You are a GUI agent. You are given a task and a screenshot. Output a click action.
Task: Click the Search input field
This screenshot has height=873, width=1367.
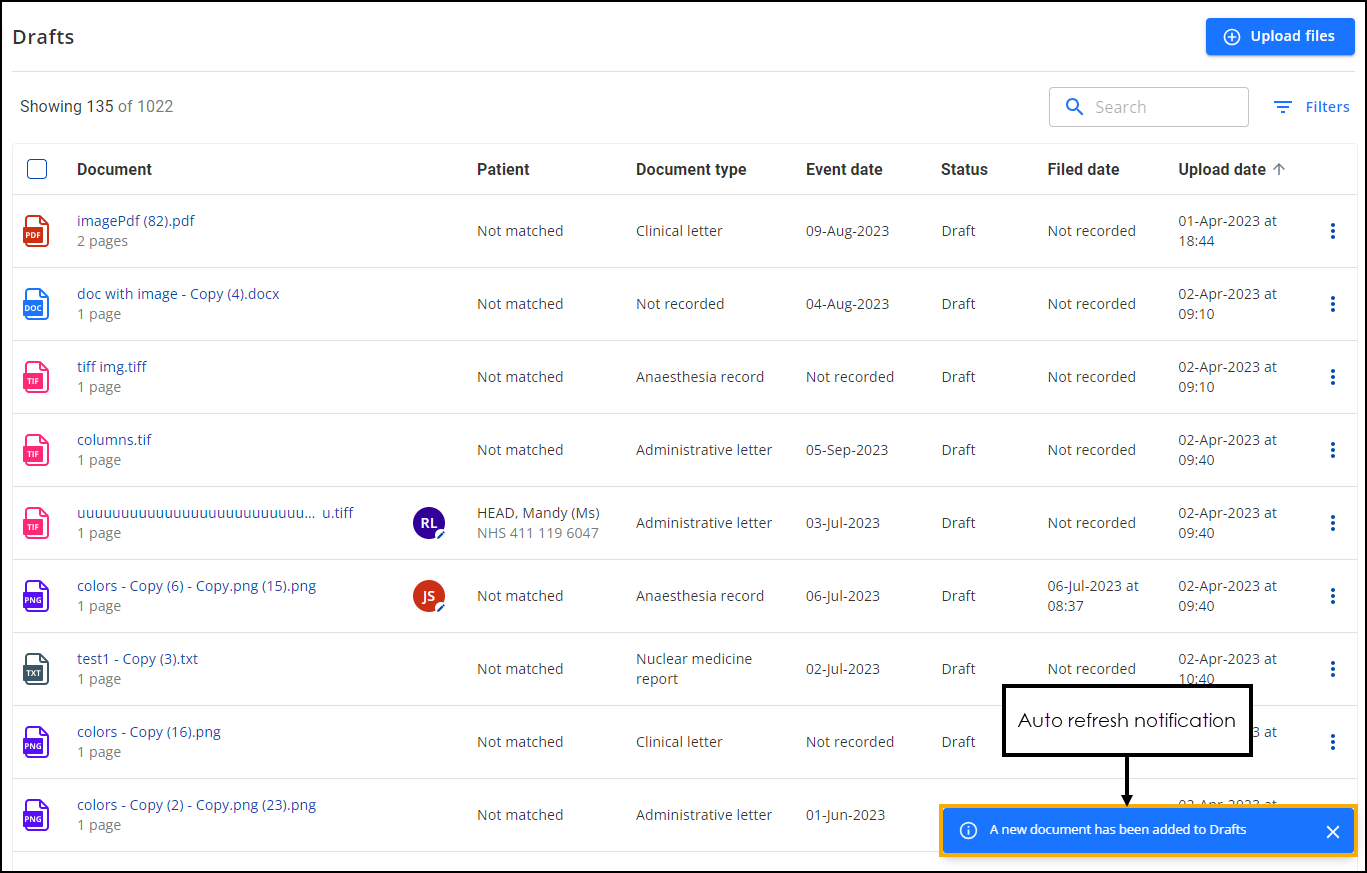coord(1149,107)
